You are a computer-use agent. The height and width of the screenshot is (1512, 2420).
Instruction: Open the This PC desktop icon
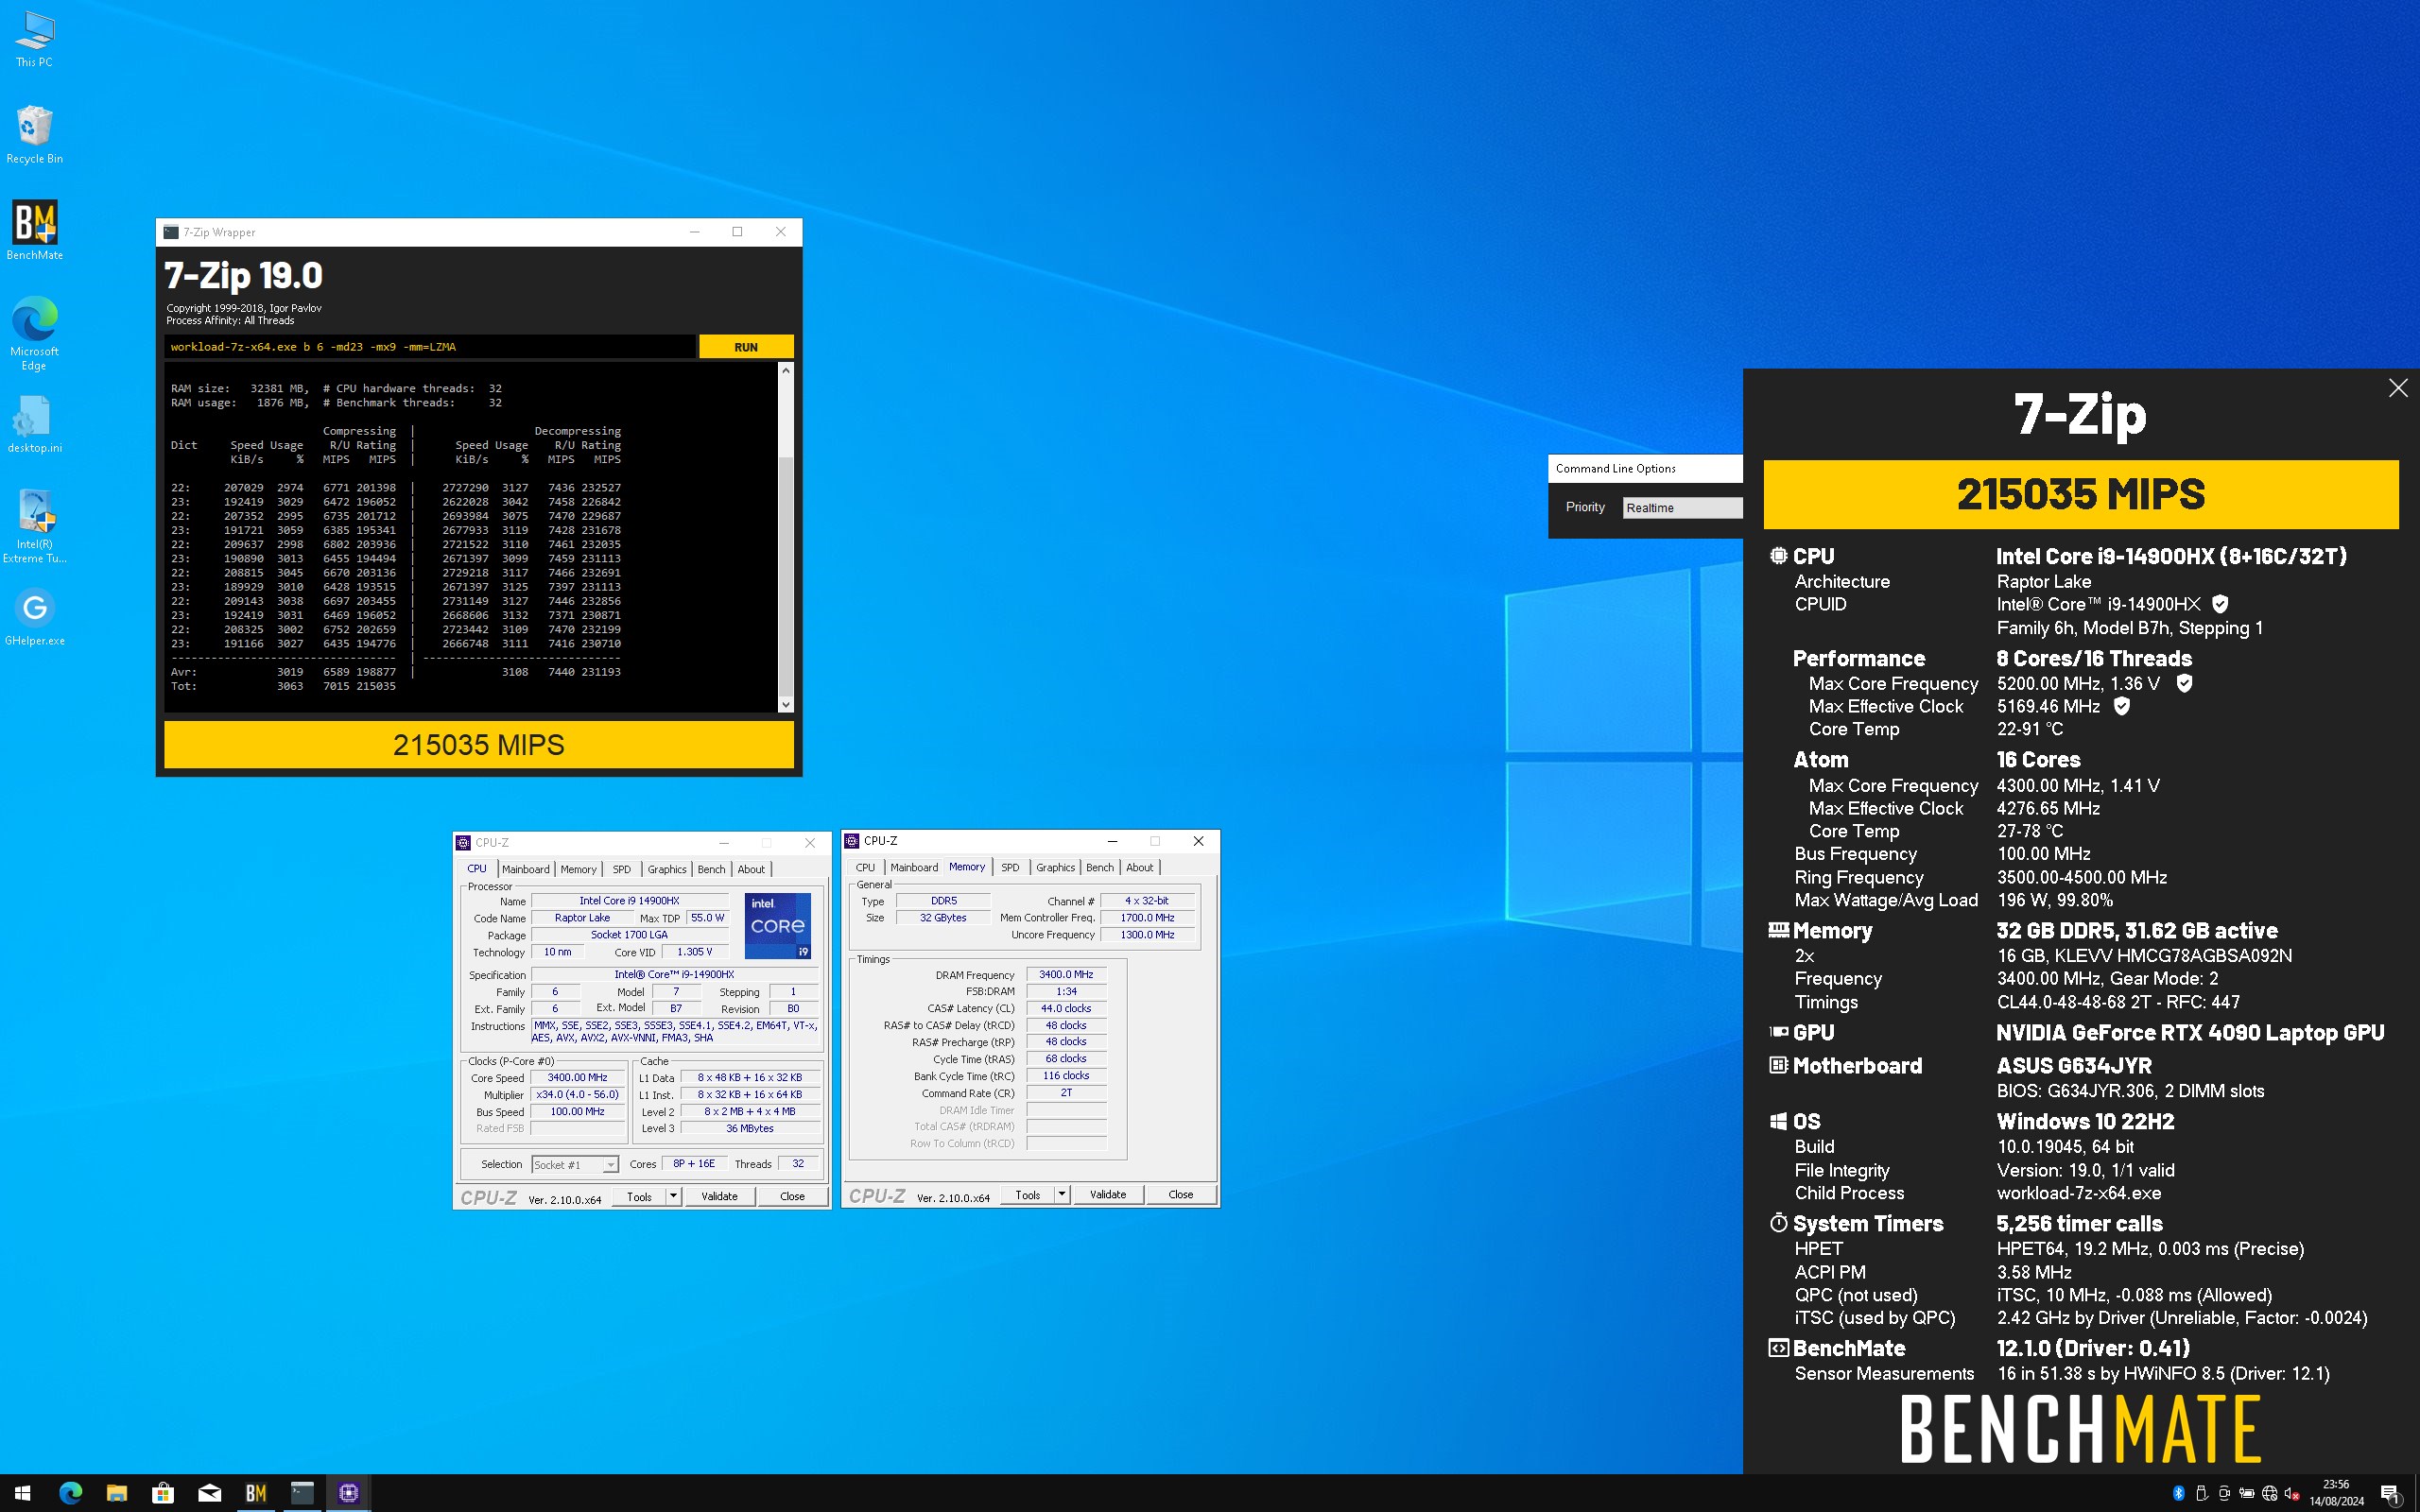click(x=34, y=39)
